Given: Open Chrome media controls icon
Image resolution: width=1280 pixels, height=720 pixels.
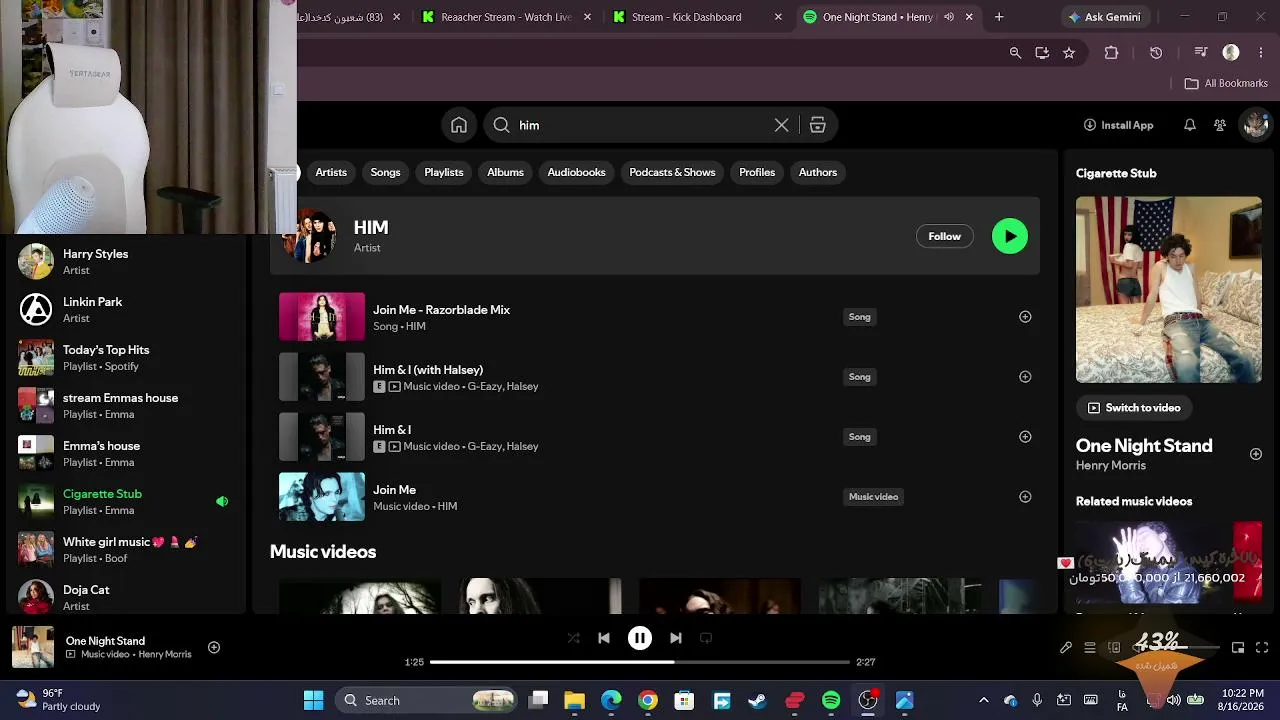Looking at the screenshot, I should coord(1201,53).
